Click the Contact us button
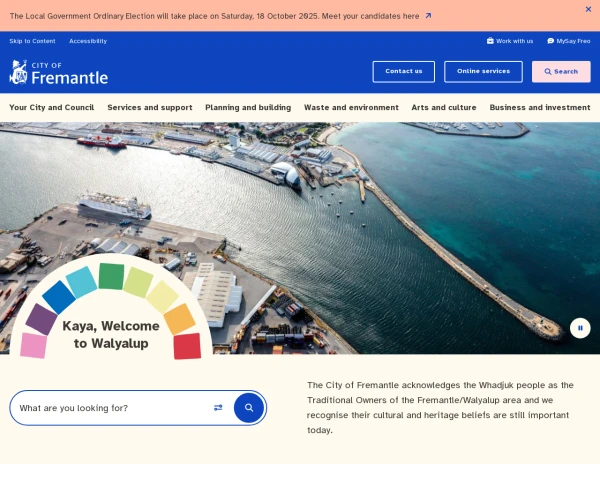This screenshot has height=480, width=600. 403,71
